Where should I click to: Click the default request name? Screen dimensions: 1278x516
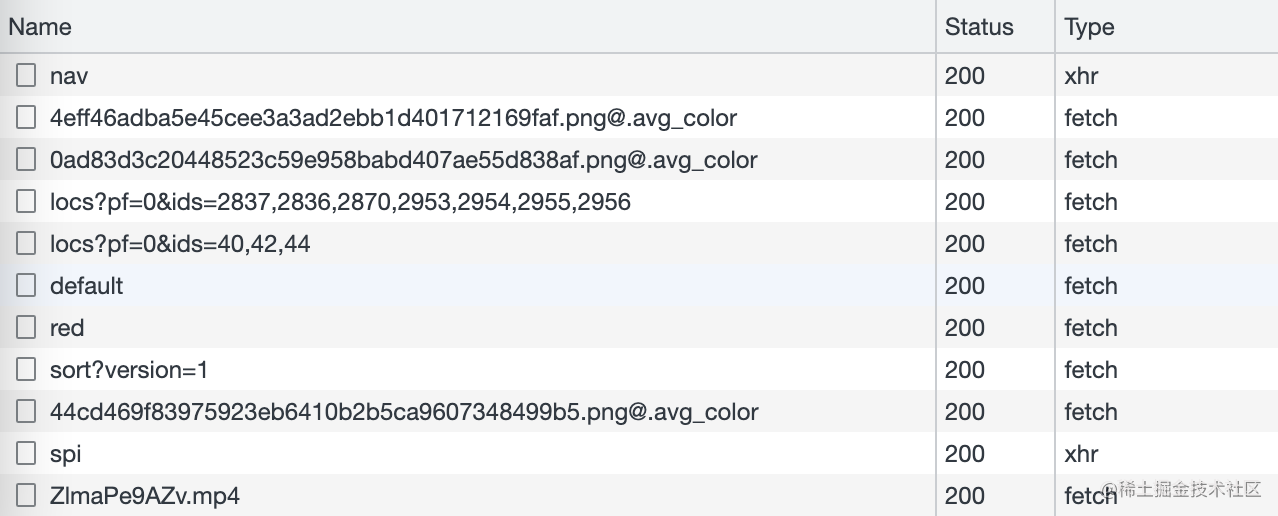[x=86, y=286]
